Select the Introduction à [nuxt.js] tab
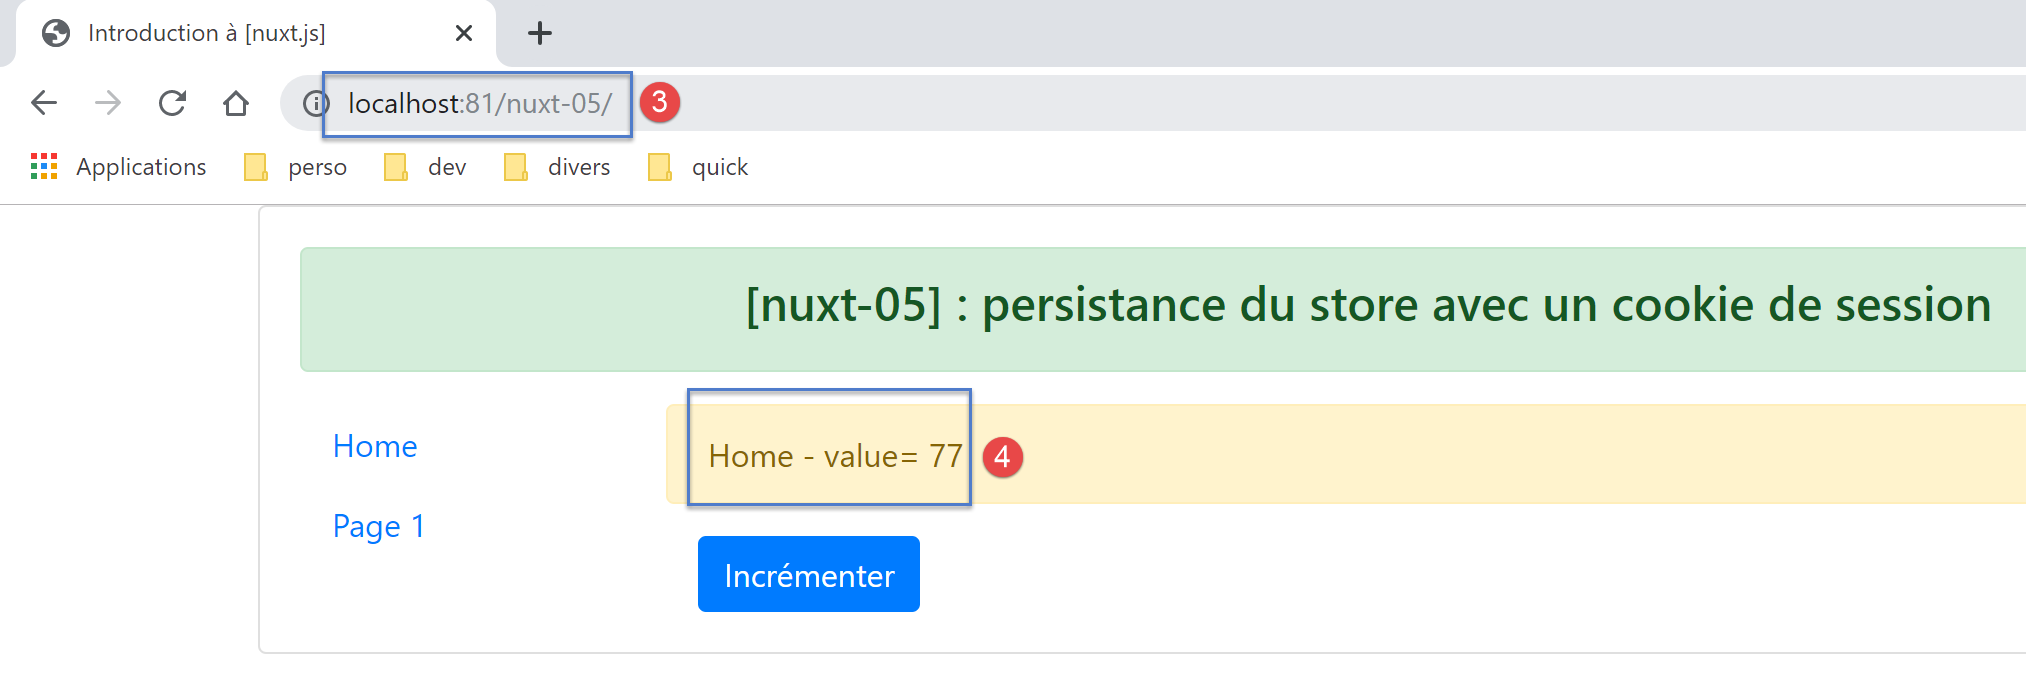 point(206,33)
